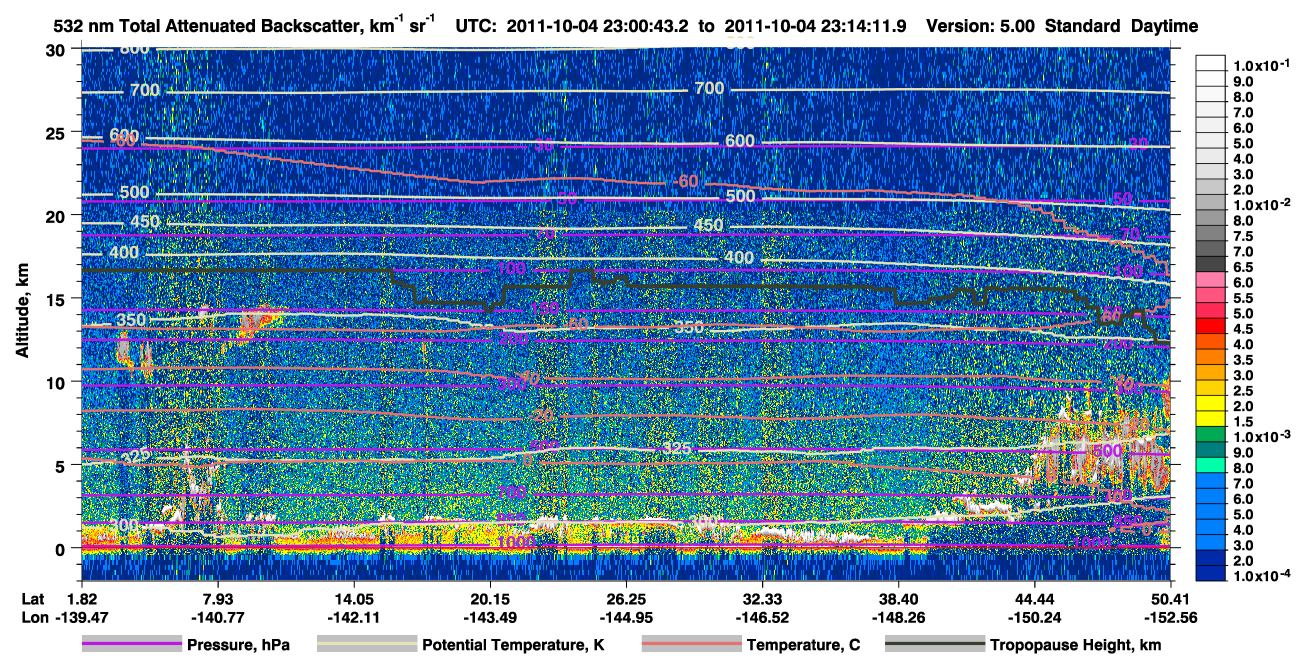Image resolution: width=1300 pixels, height=667 pixels.
Task: Click the 700 potential temperature contour label at left
Action: (144, 91)
